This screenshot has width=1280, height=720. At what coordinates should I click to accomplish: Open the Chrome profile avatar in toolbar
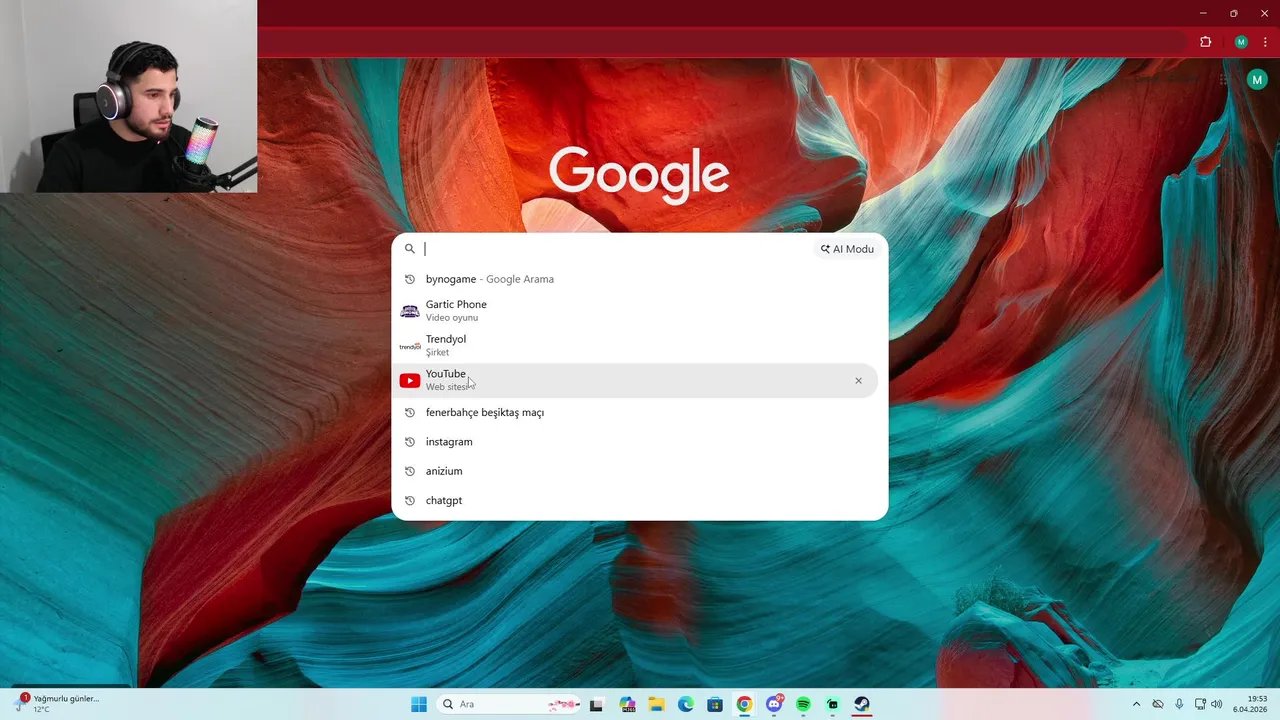1241,42
